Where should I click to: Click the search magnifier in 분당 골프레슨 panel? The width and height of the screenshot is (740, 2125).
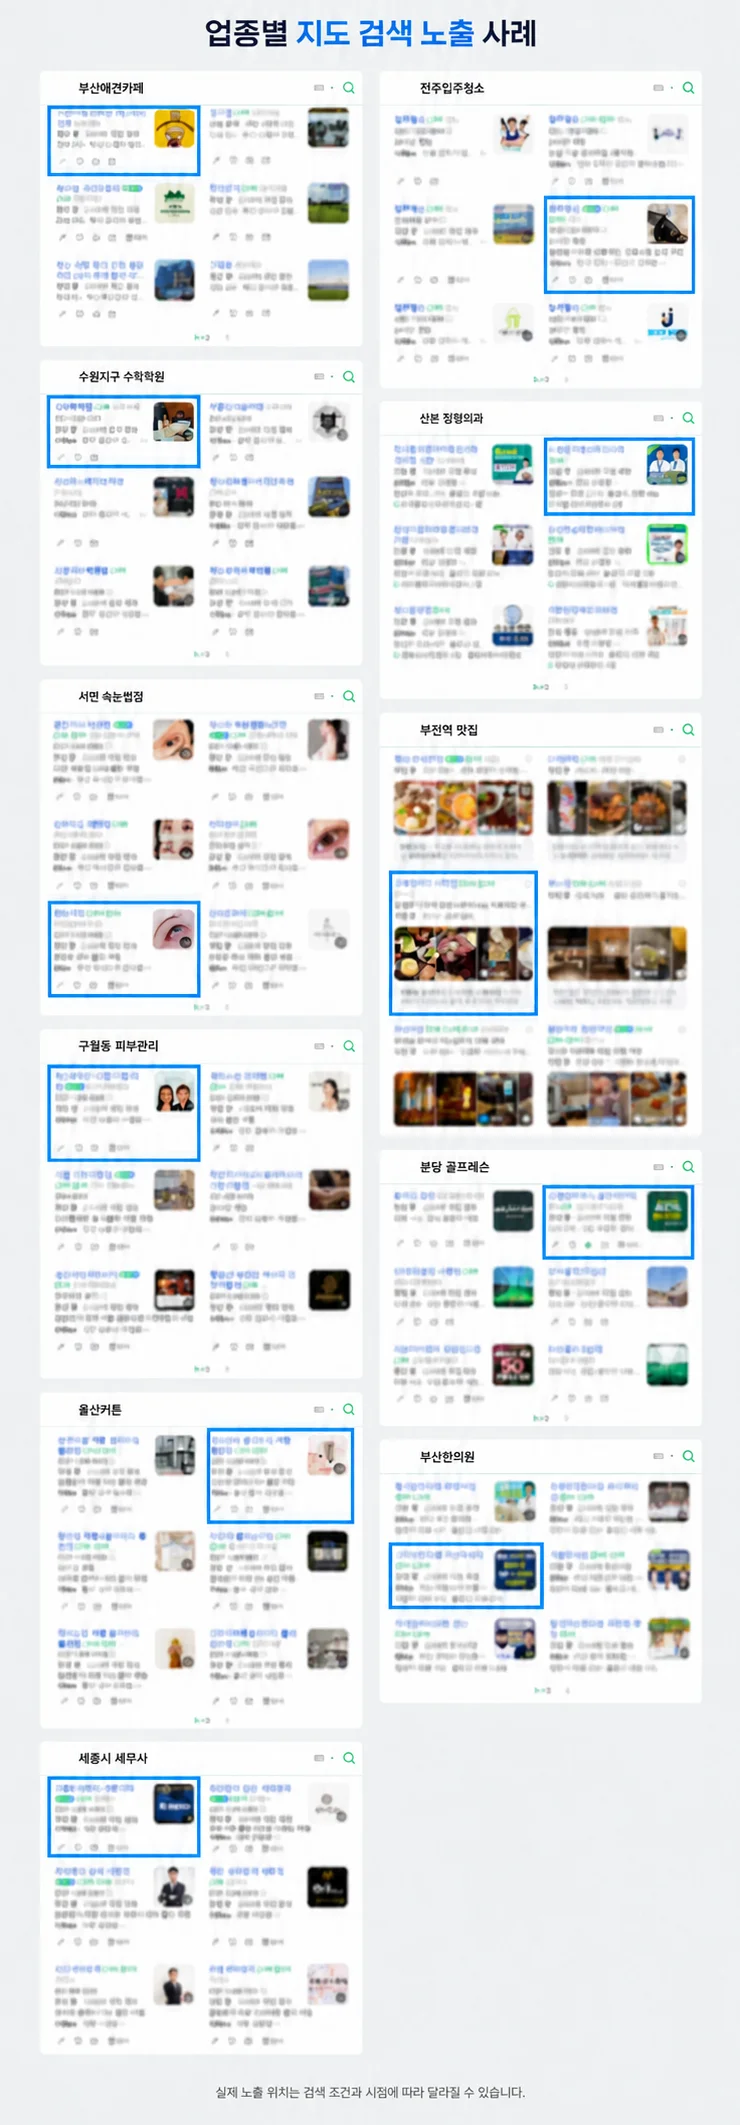pos(688,1167)
